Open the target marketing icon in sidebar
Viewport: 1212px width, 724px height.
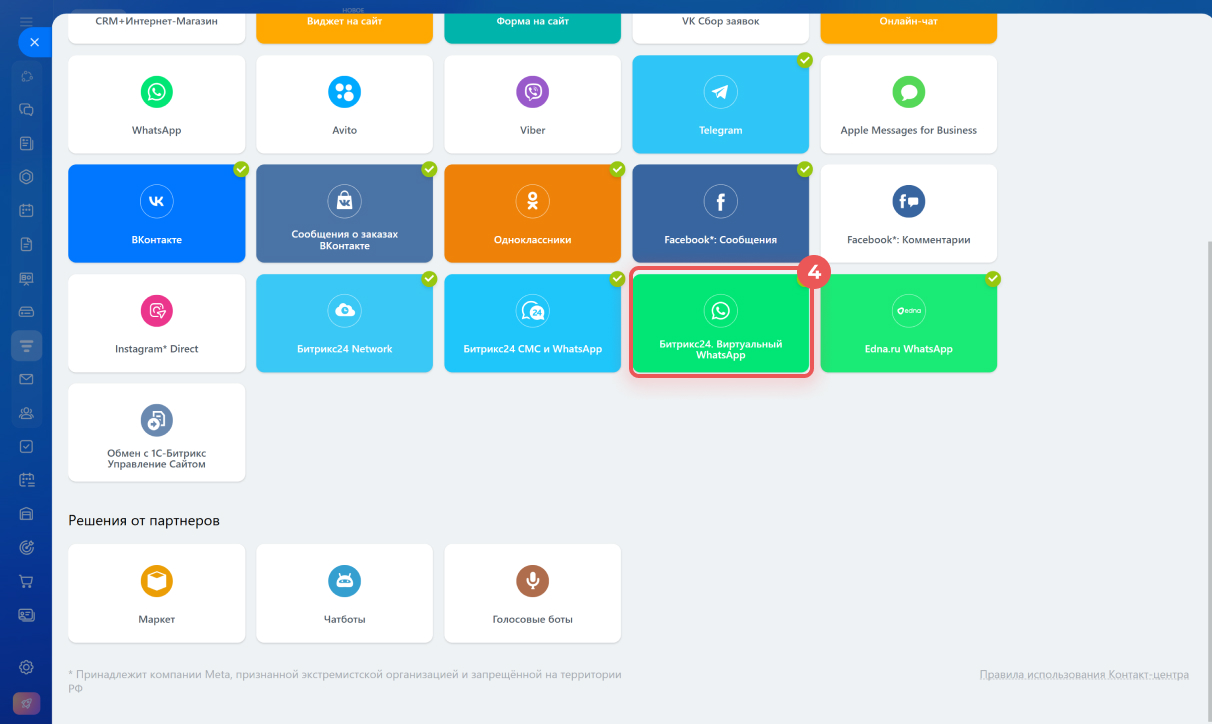click(27, 547)
